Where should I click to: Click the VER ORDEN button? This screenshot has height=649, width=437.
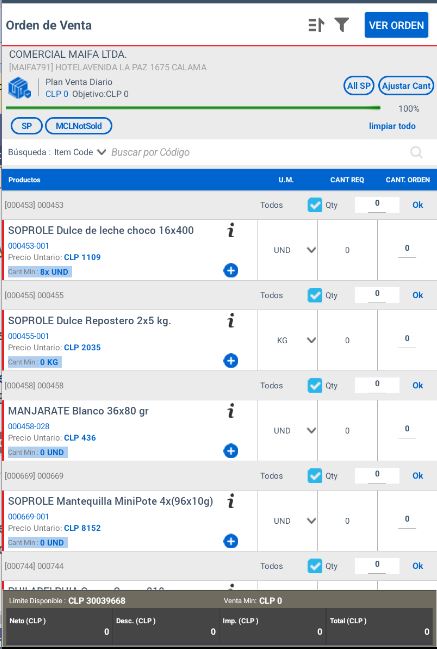tap(396, 25)
